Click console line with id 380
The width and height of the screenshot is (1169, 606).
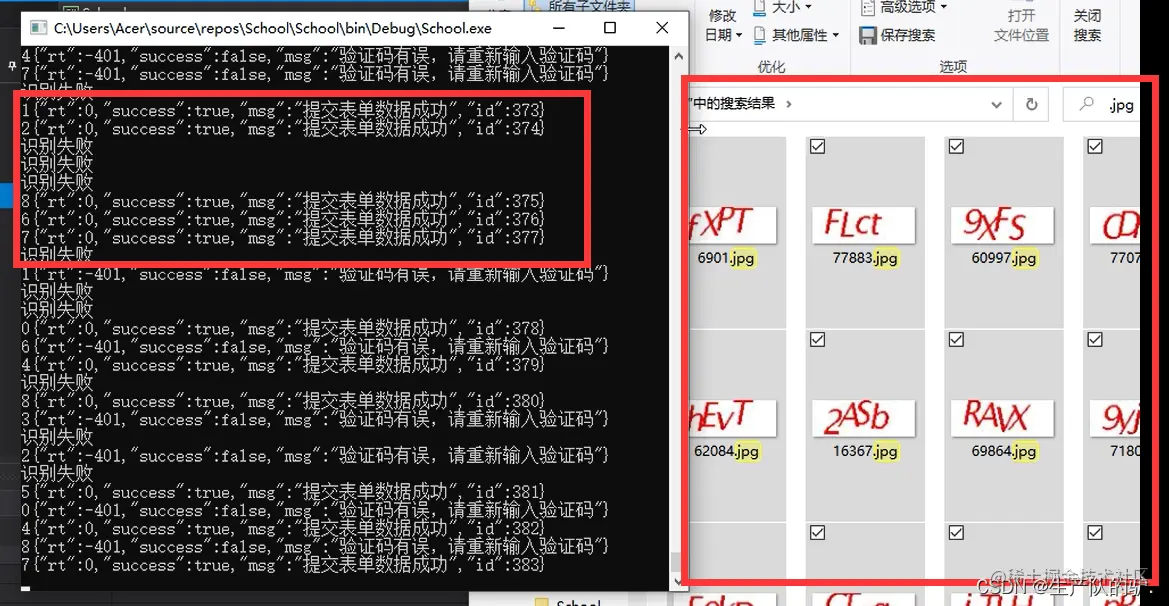(x=283, y=402)
